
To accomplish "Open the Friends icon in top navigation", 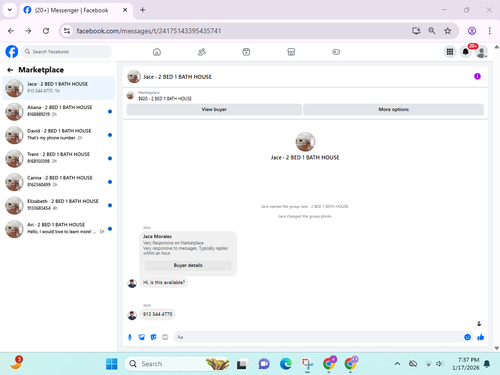I will 202,52.
